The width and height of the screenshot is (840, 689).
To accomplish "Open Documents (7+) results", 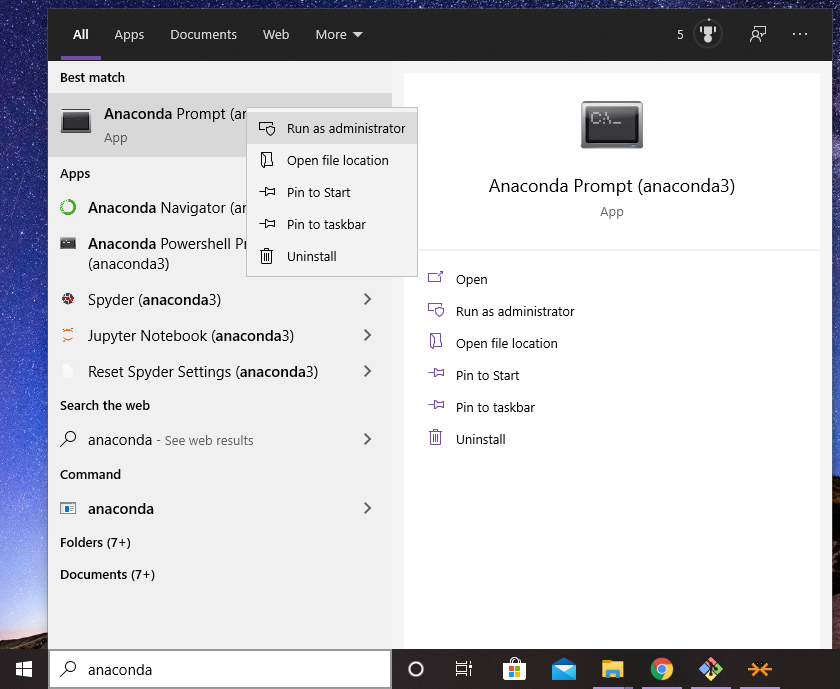I will (107, 574).
